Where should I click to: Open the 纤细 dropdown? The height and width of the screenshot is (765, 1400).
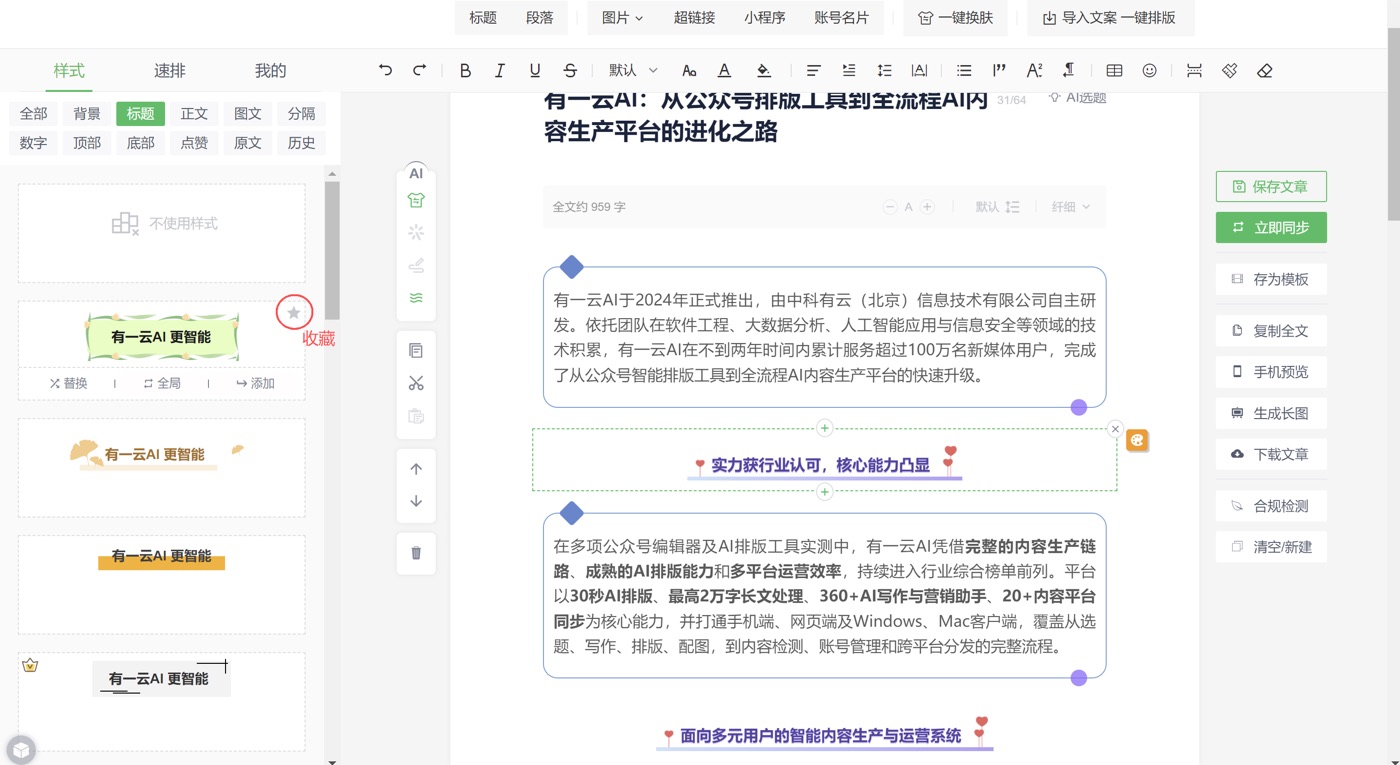[1070, 207]
